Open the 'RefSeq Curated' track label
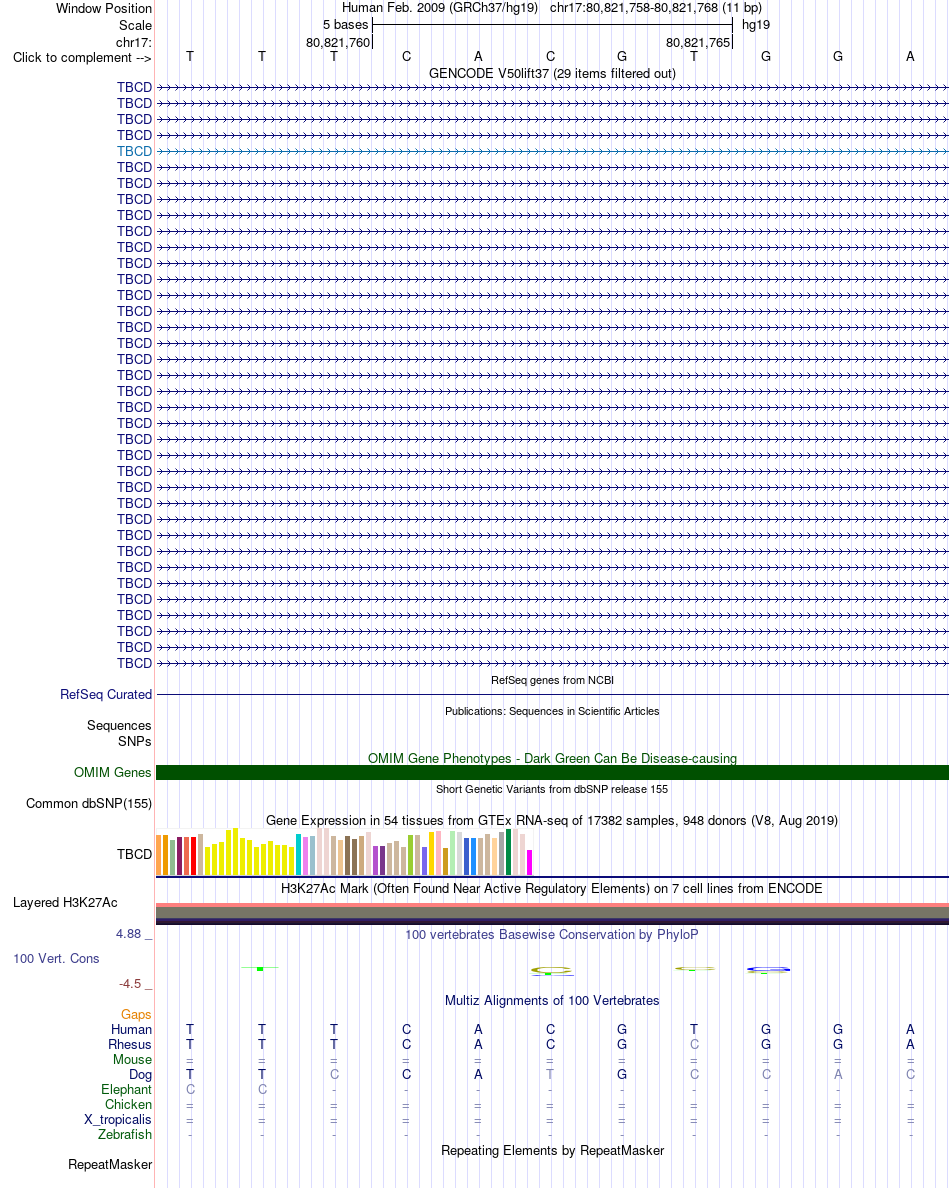 106,695
